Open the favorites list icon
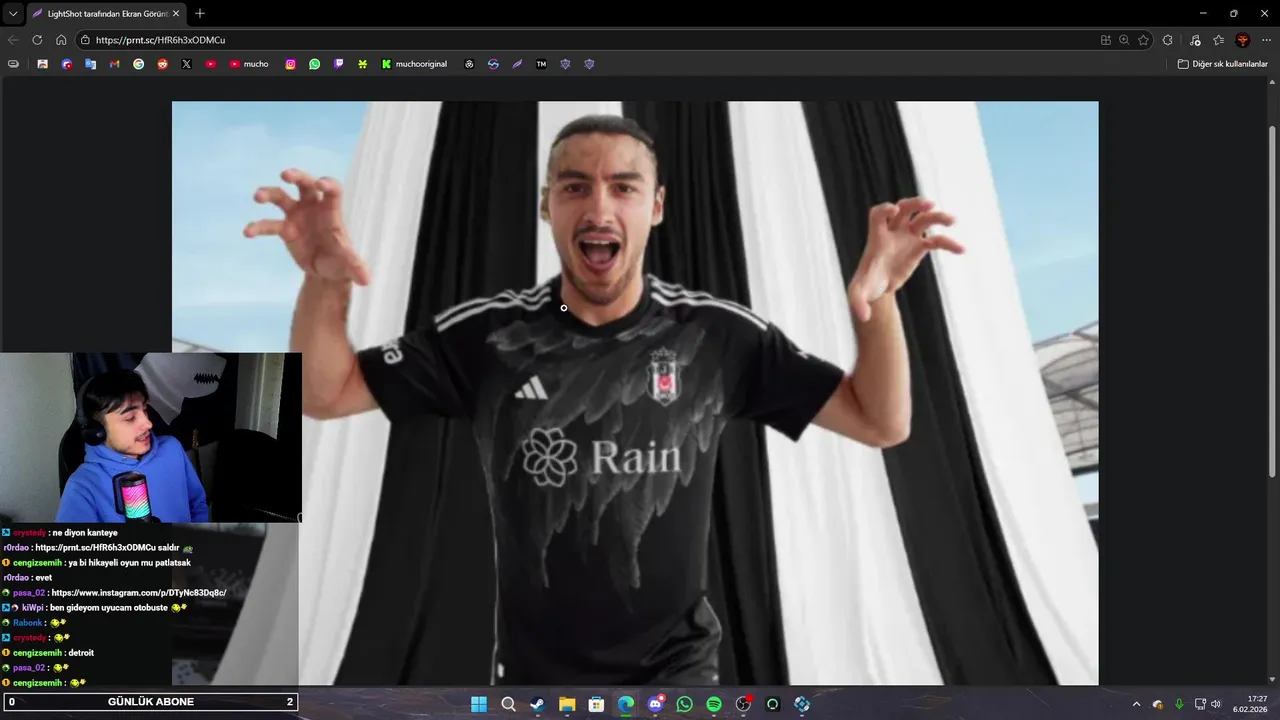1280x720 pixels. click(1218, 40)
